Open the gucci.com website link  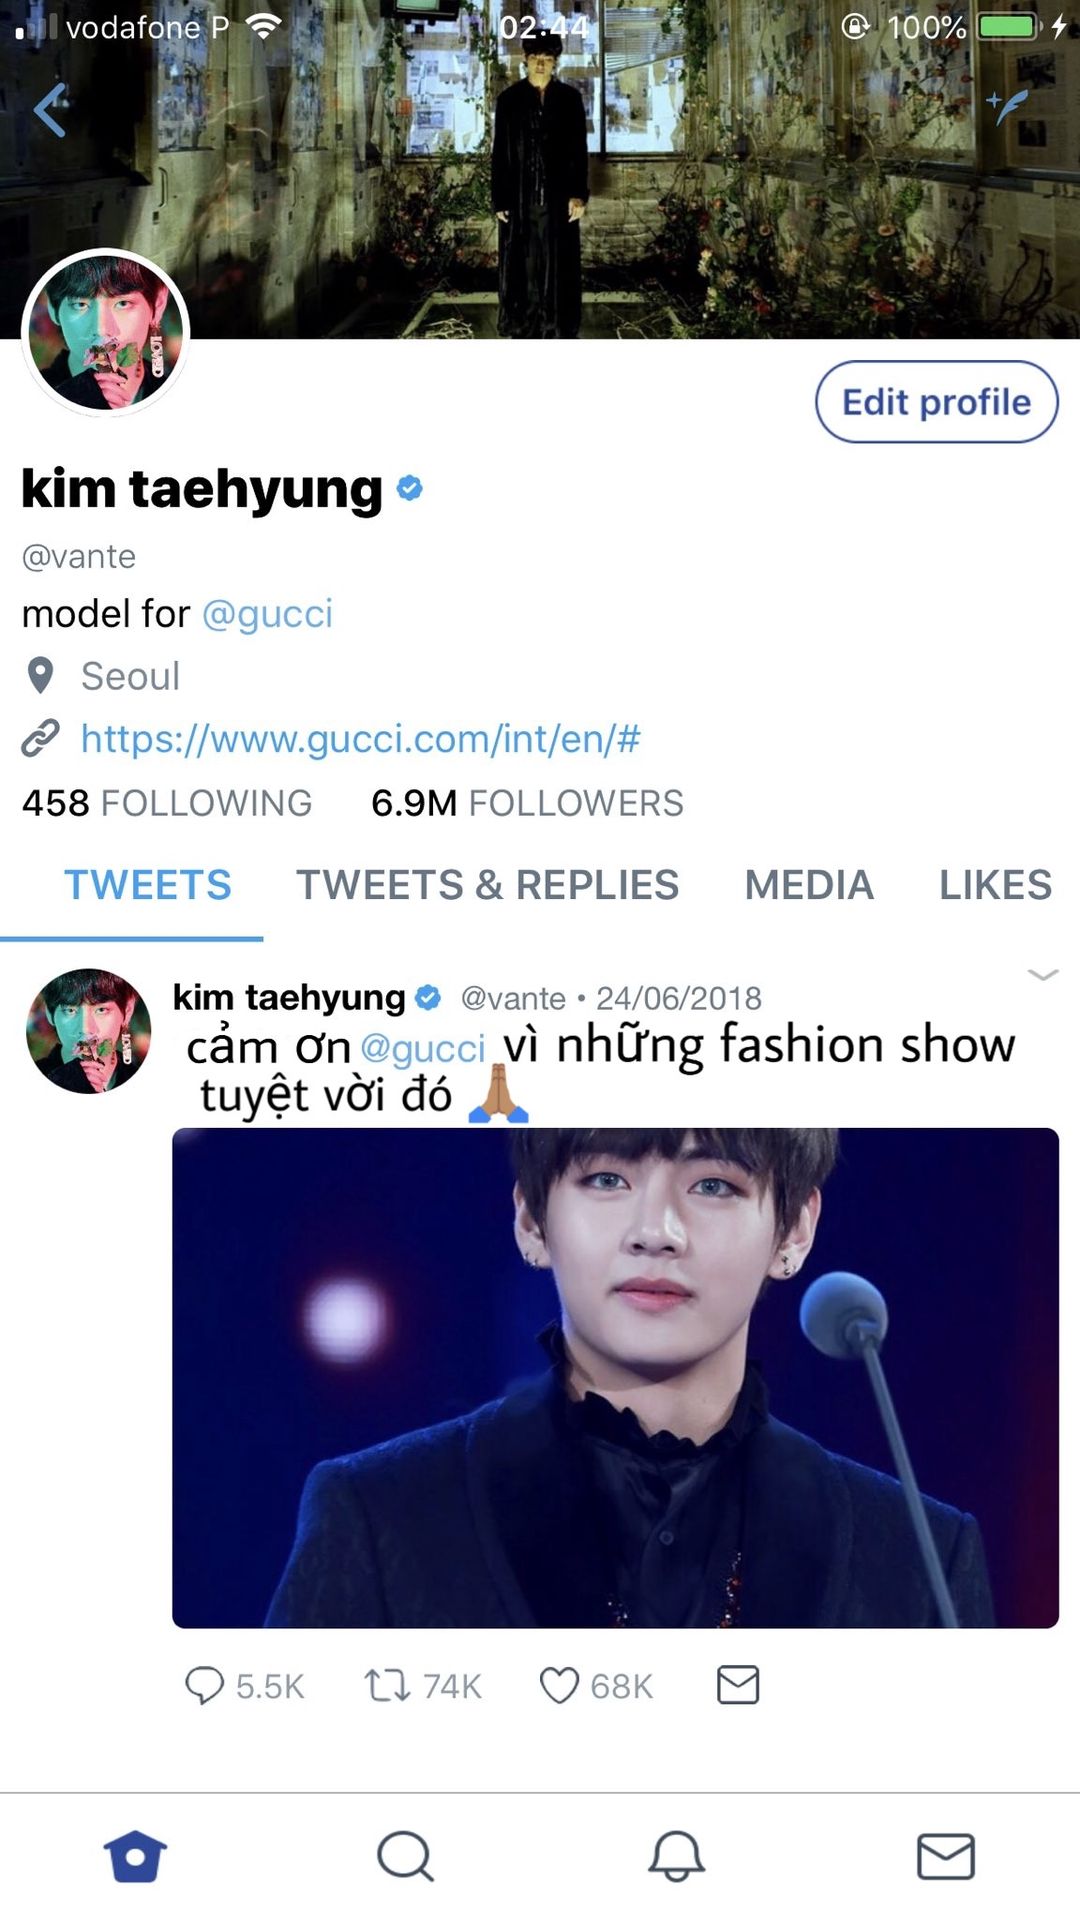[x=360, y=739]
